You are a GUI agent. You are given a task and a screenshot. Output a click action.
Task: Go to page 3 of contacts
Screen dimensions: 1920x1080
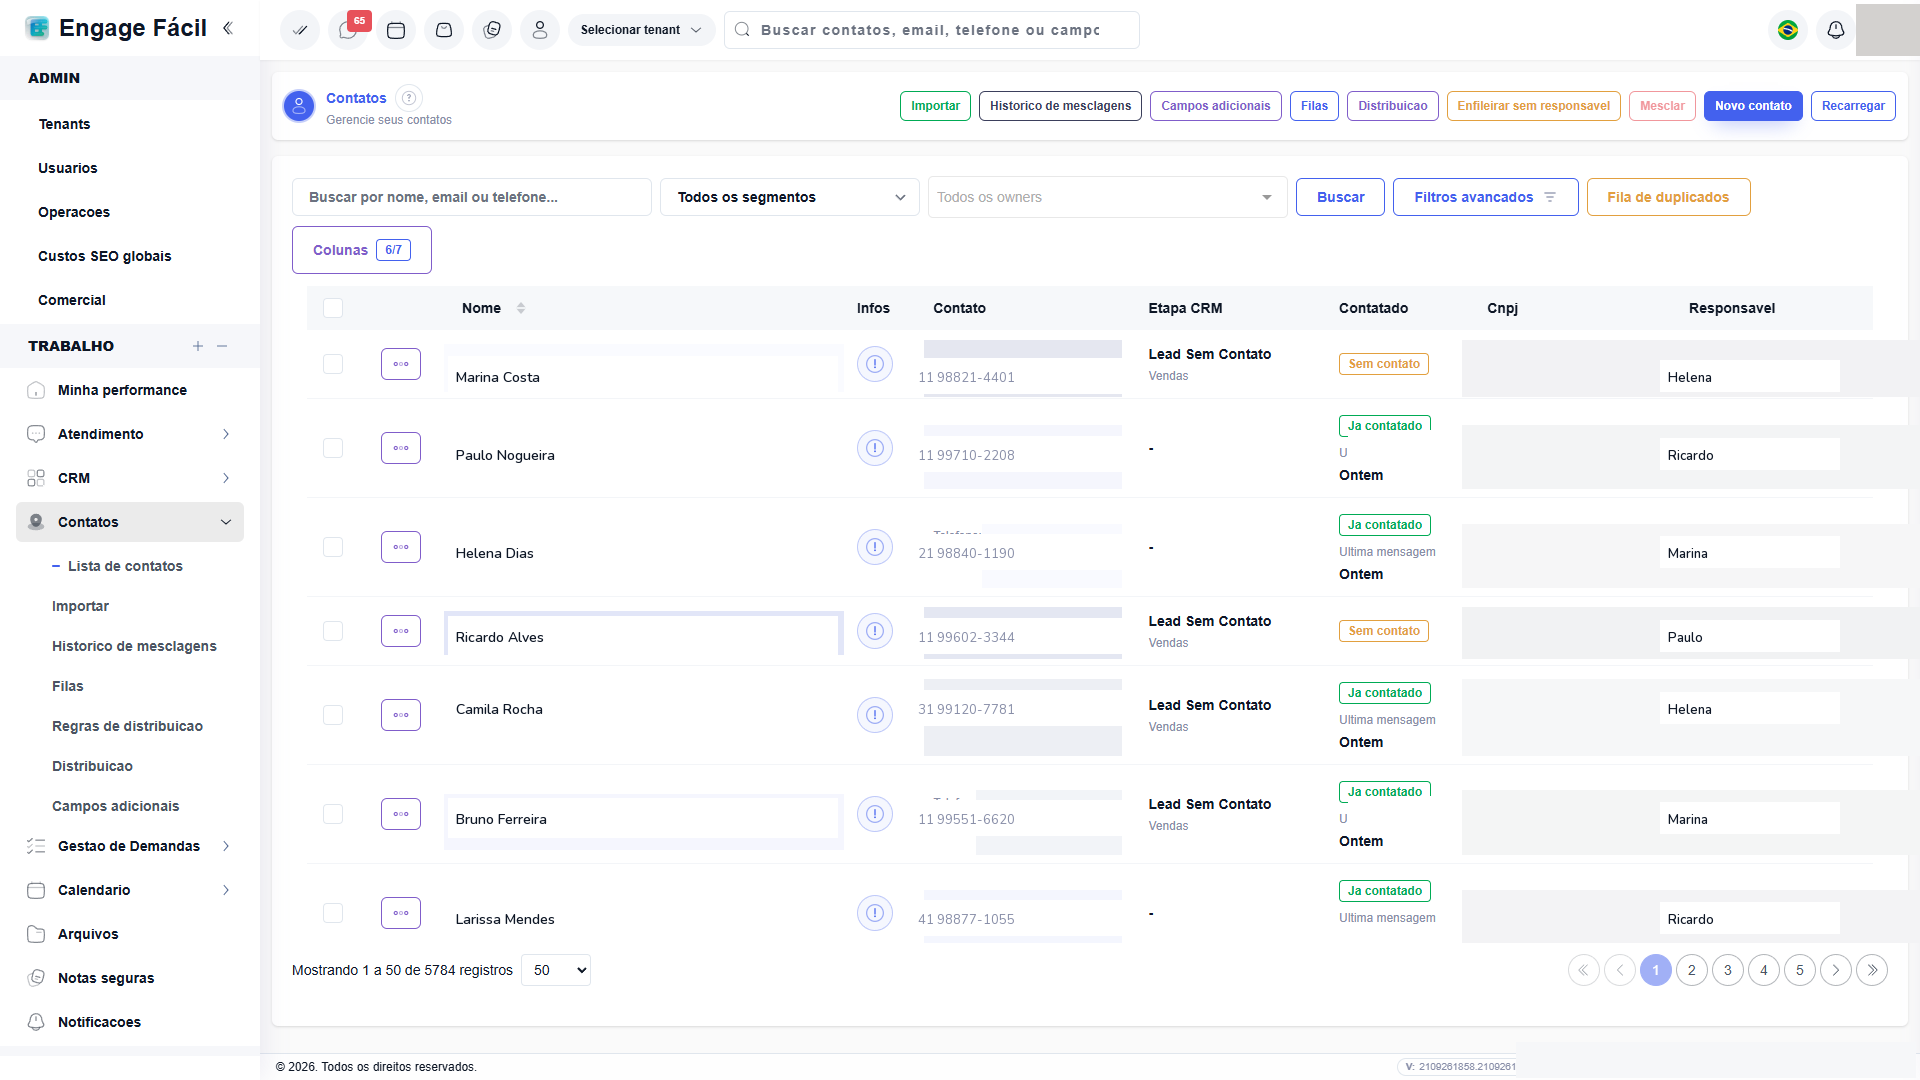(x=1728, y=970)
